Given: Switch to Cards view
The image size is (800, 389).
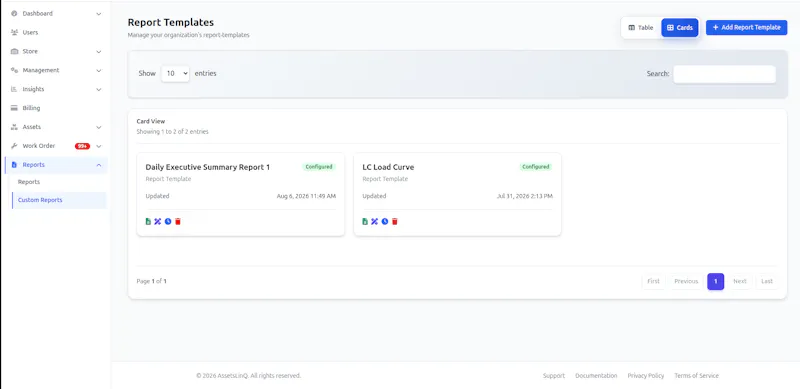Looking at the screenshot, I should 680,28.
